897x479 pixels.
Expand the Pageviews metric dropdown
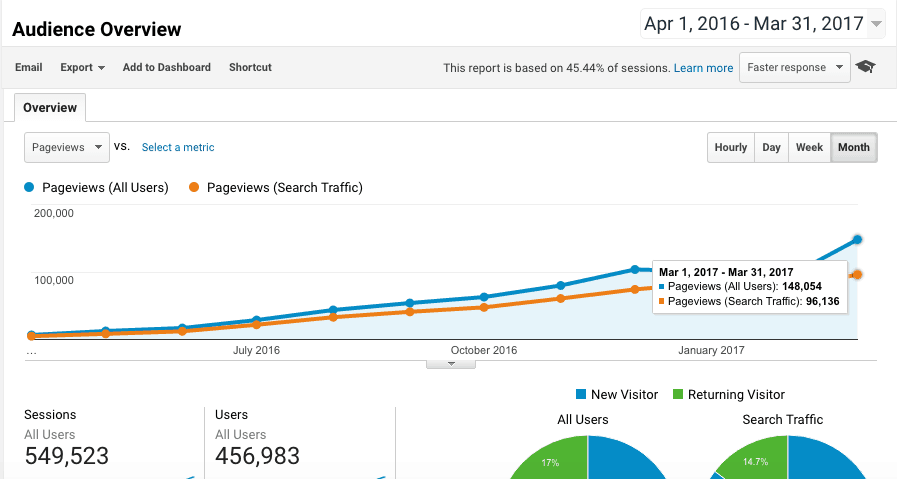pos(66,147)
